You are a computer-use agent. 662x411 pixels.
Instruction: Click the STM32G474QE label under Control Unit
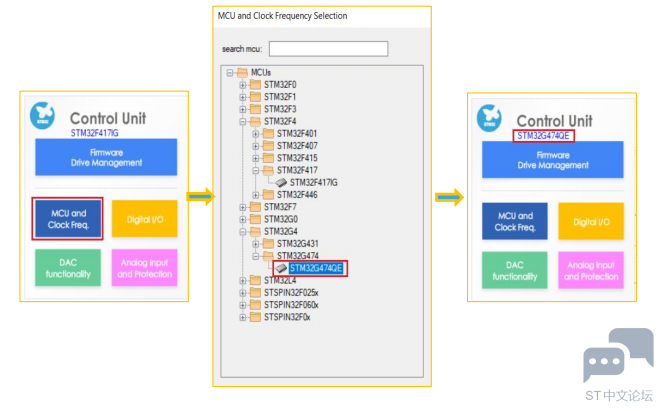tap(543, 136)
